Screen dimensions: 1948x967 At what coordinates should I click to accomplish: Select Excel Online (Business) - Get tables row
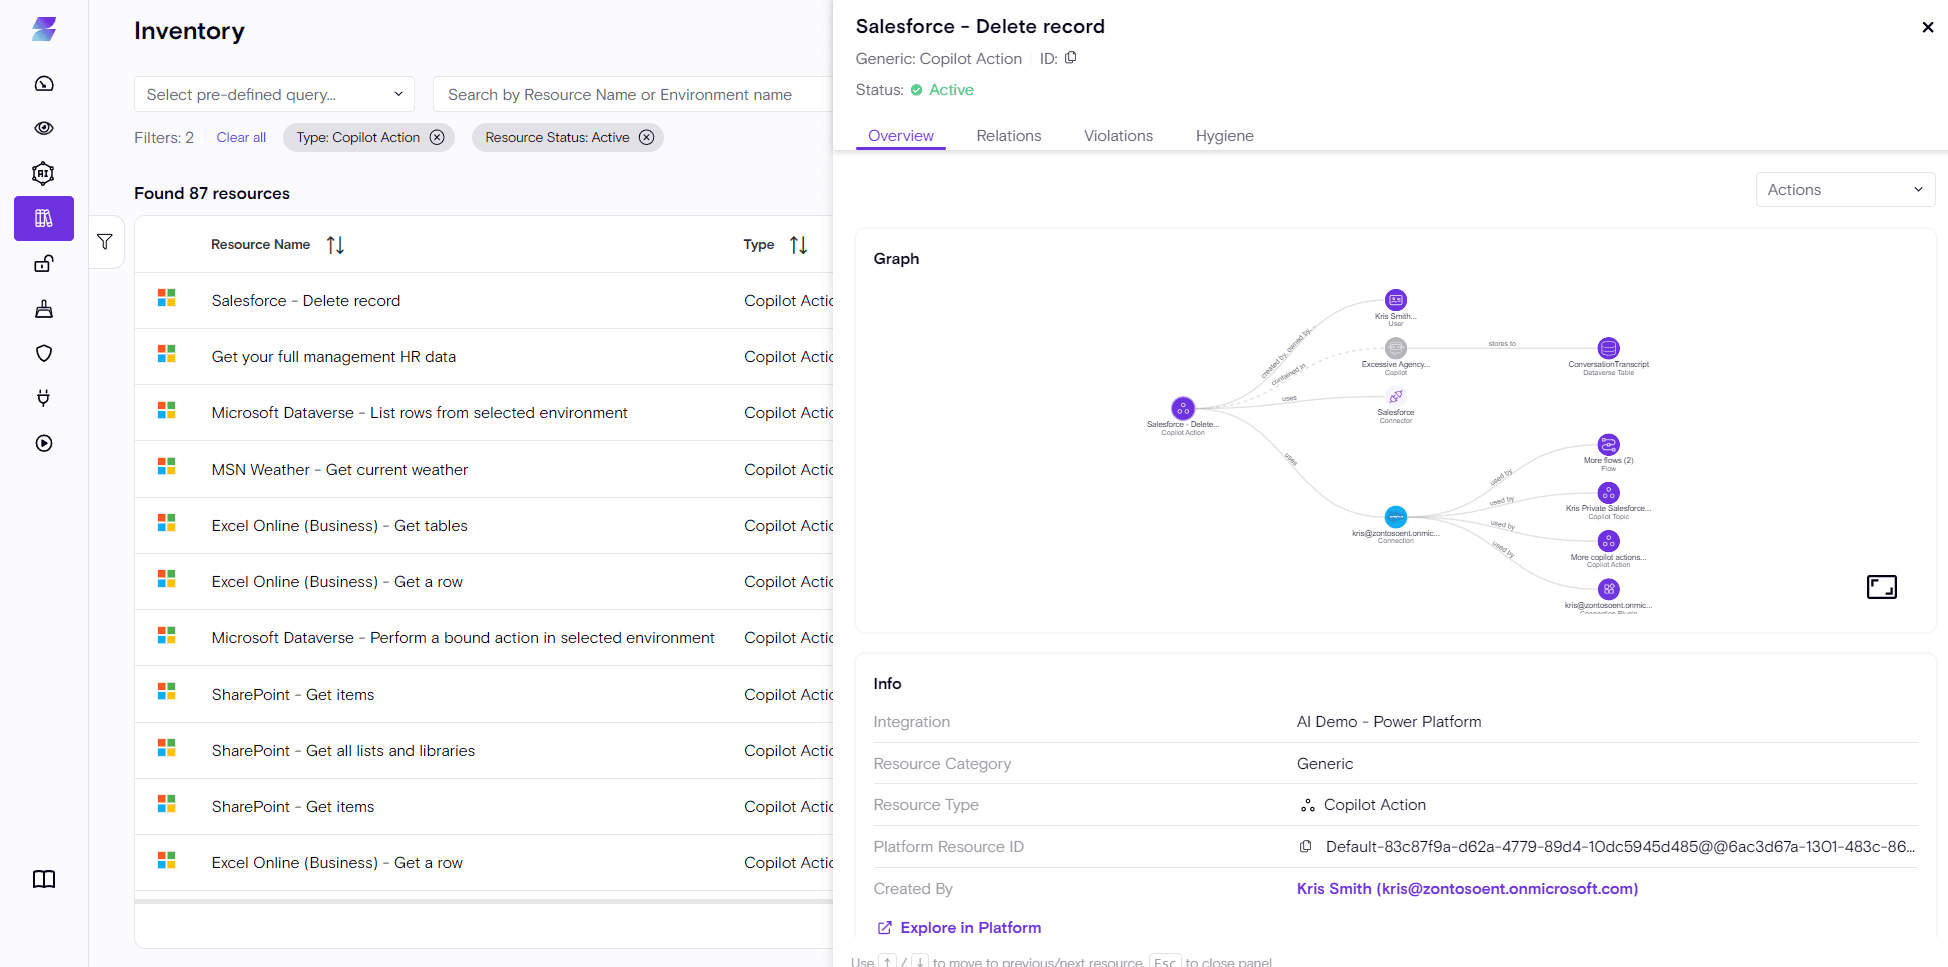[484, 526]
